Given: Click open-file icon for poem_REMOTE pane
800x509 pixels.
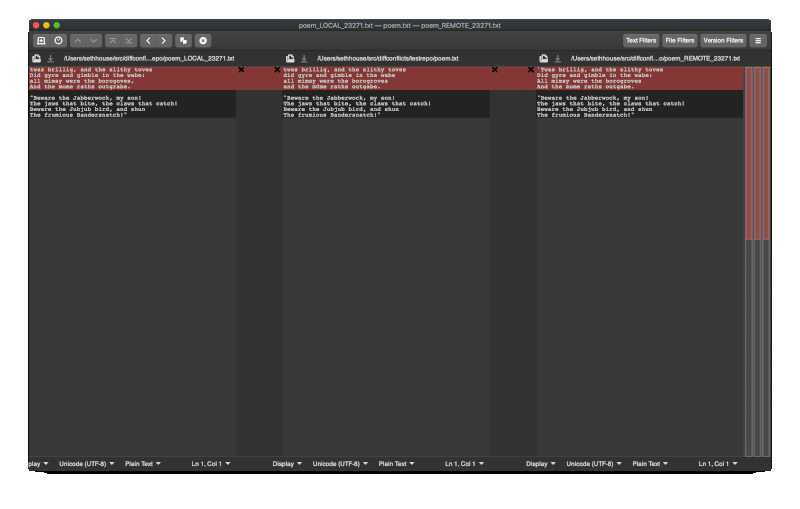Looking at the screenshot, I should 544,59.
